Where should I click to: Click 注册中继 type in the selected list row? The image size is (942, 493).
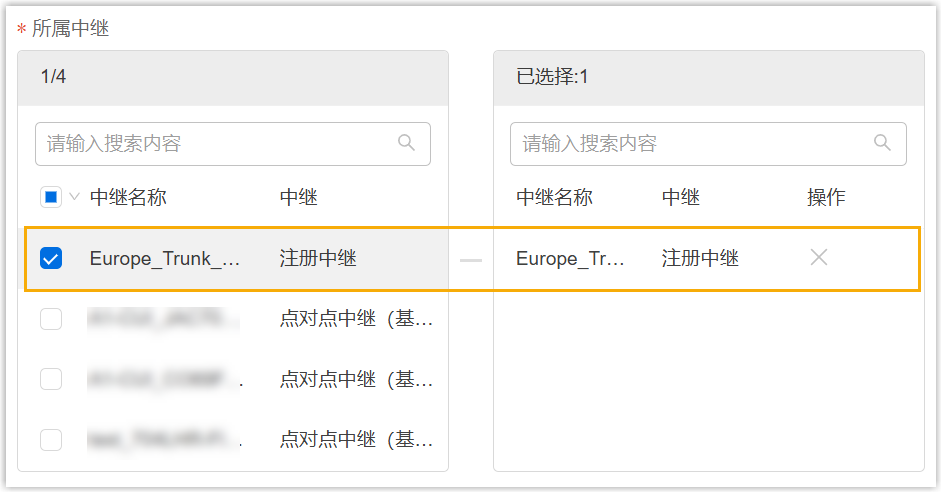[700, 258]
